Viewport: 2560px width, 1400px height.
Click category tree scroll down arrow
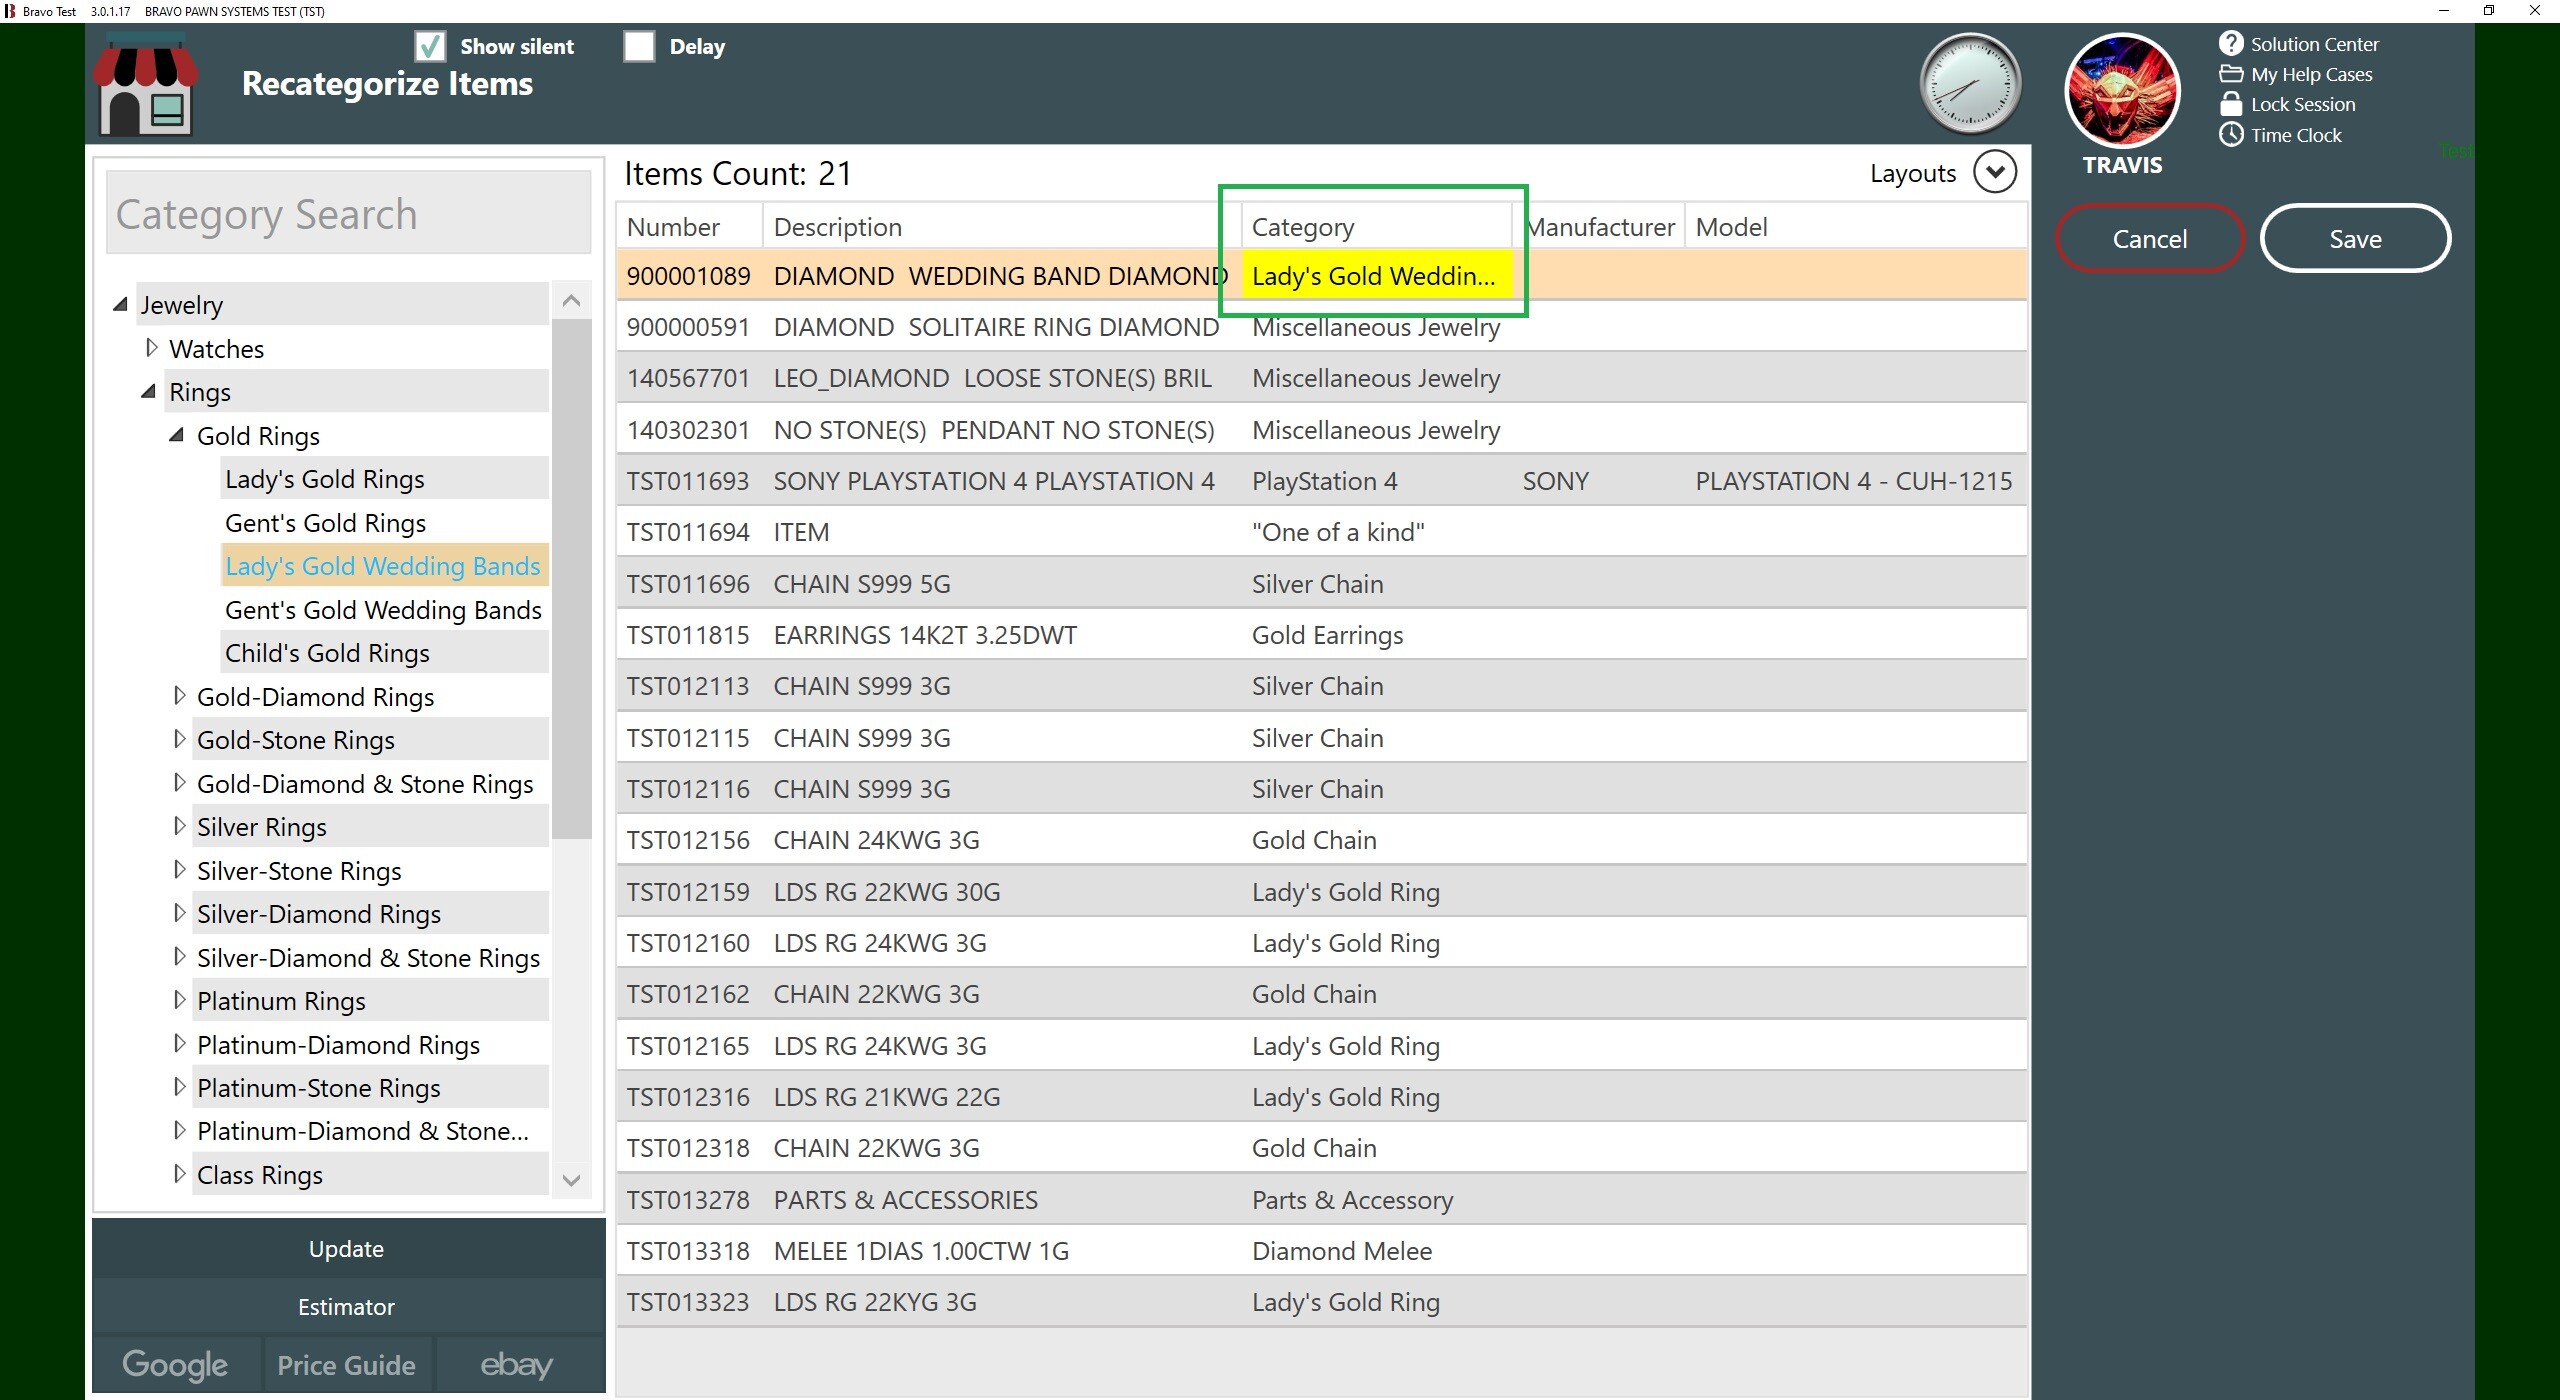coord(572,1180)
